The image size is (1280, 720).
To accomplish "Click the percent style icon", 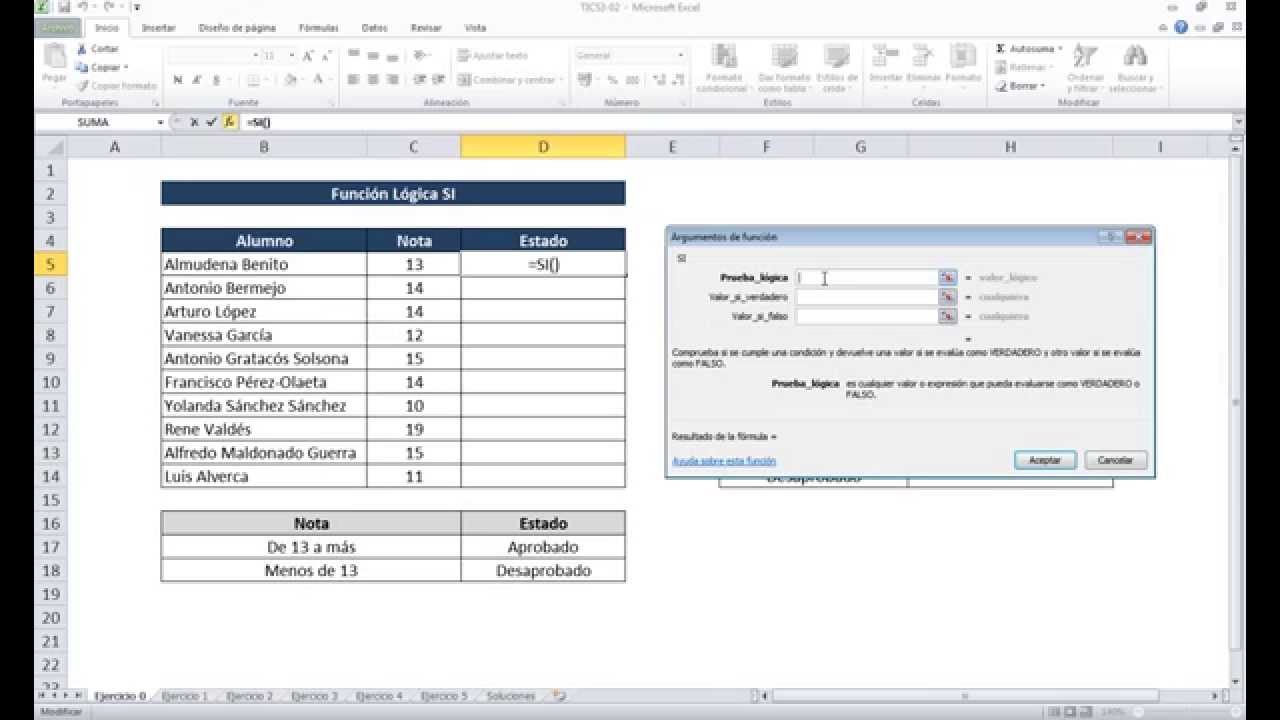I will click(612, 79).
